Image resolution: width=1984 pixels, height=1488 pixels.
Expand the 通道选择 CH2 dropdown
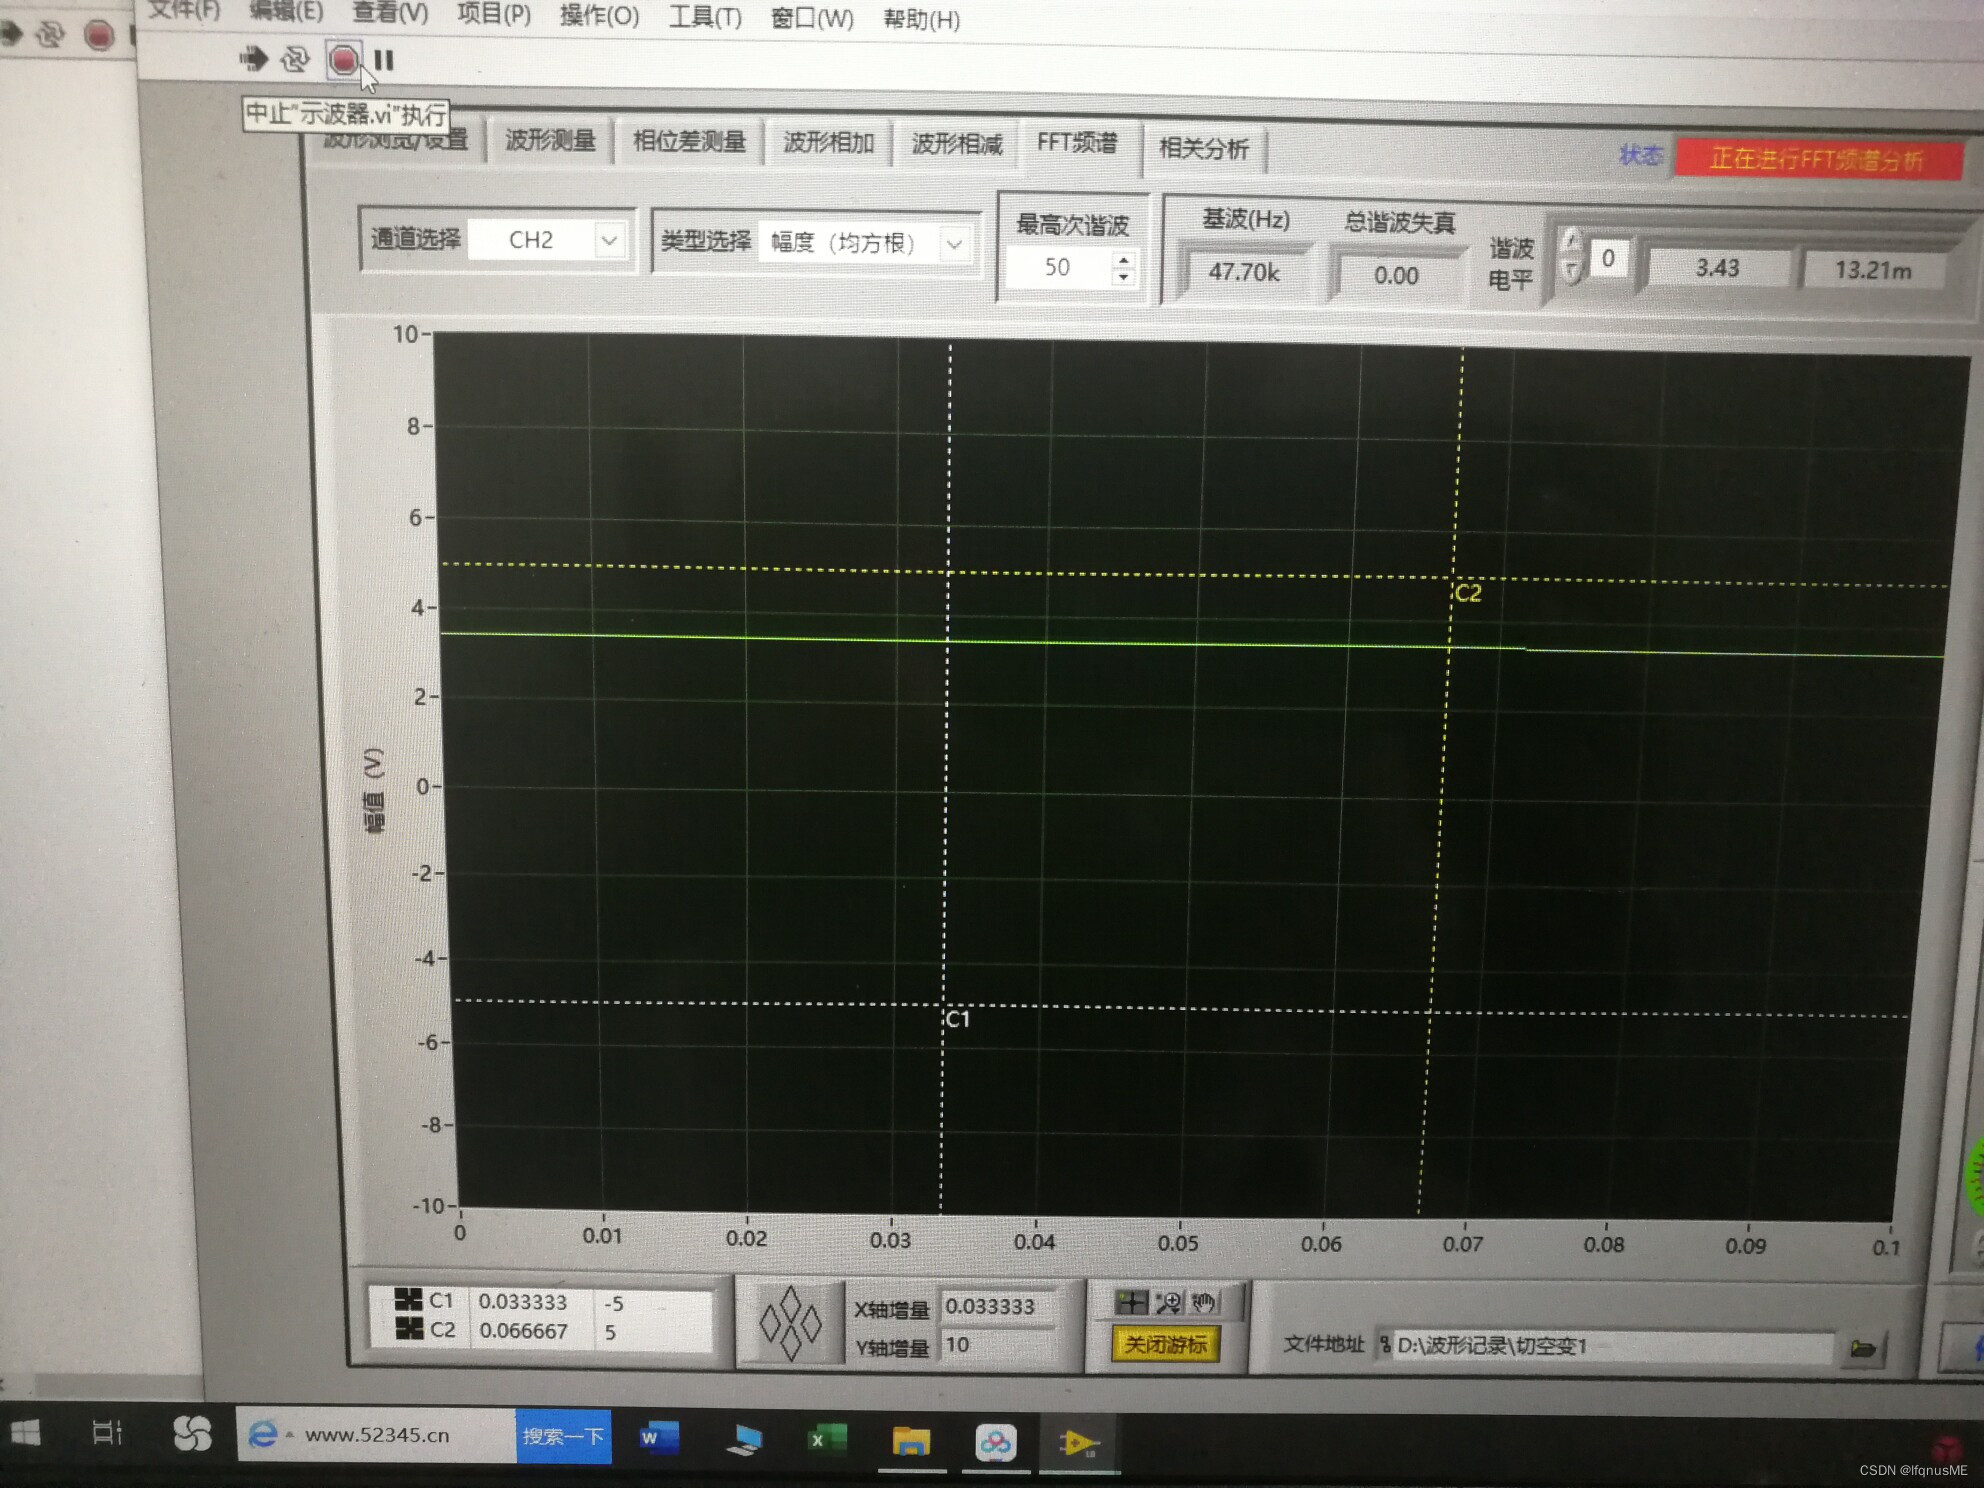point(609,240)
